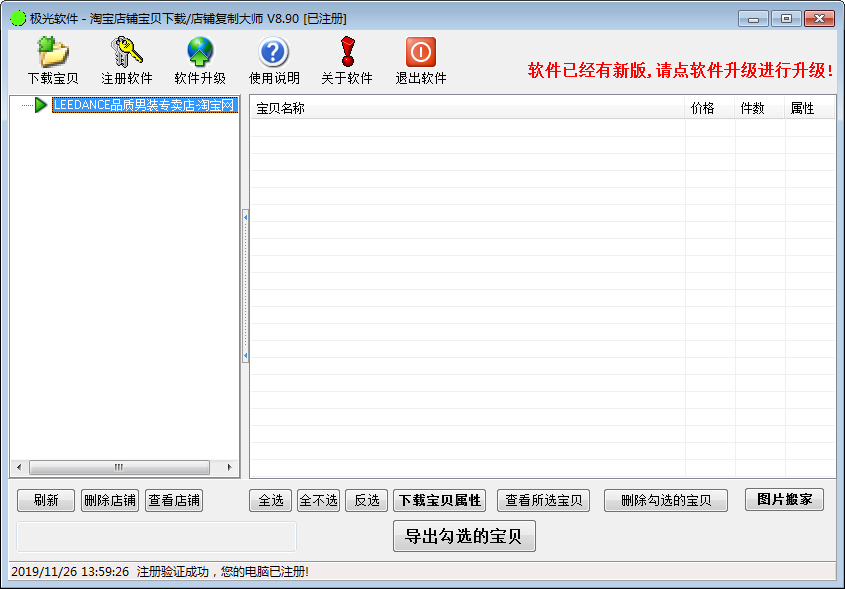Click 关于软件 red exclamation icon

tap(348, 52)
